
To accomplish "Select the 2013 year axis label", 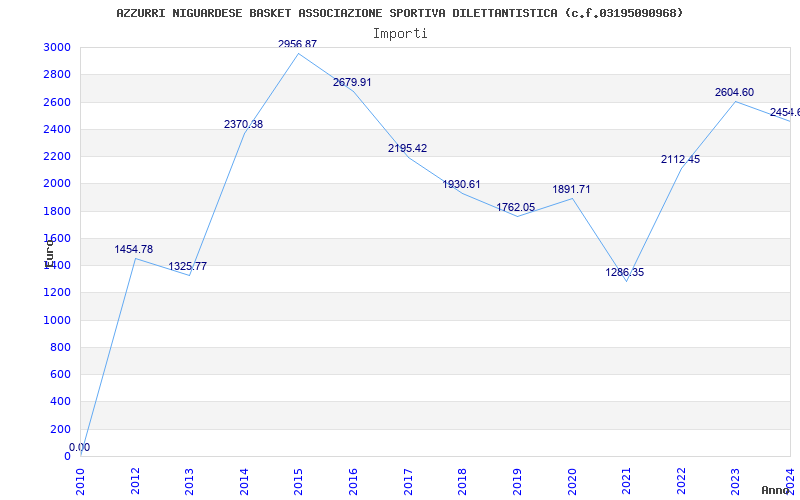I will click(189, 482).
